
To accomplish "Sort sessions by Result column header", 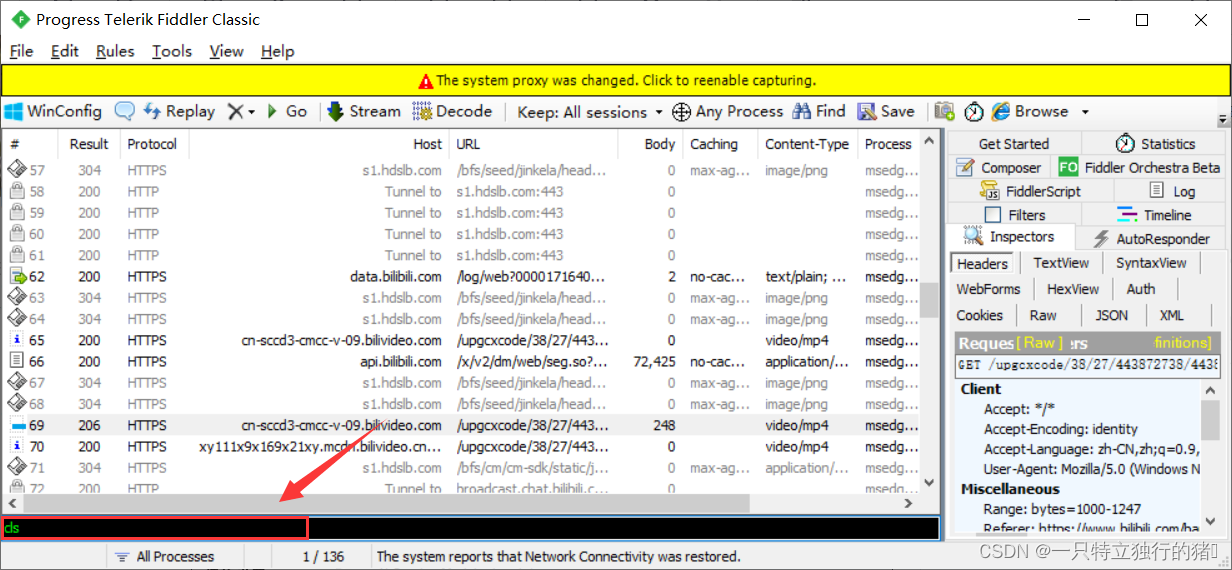I will click(x=89, y=144).
